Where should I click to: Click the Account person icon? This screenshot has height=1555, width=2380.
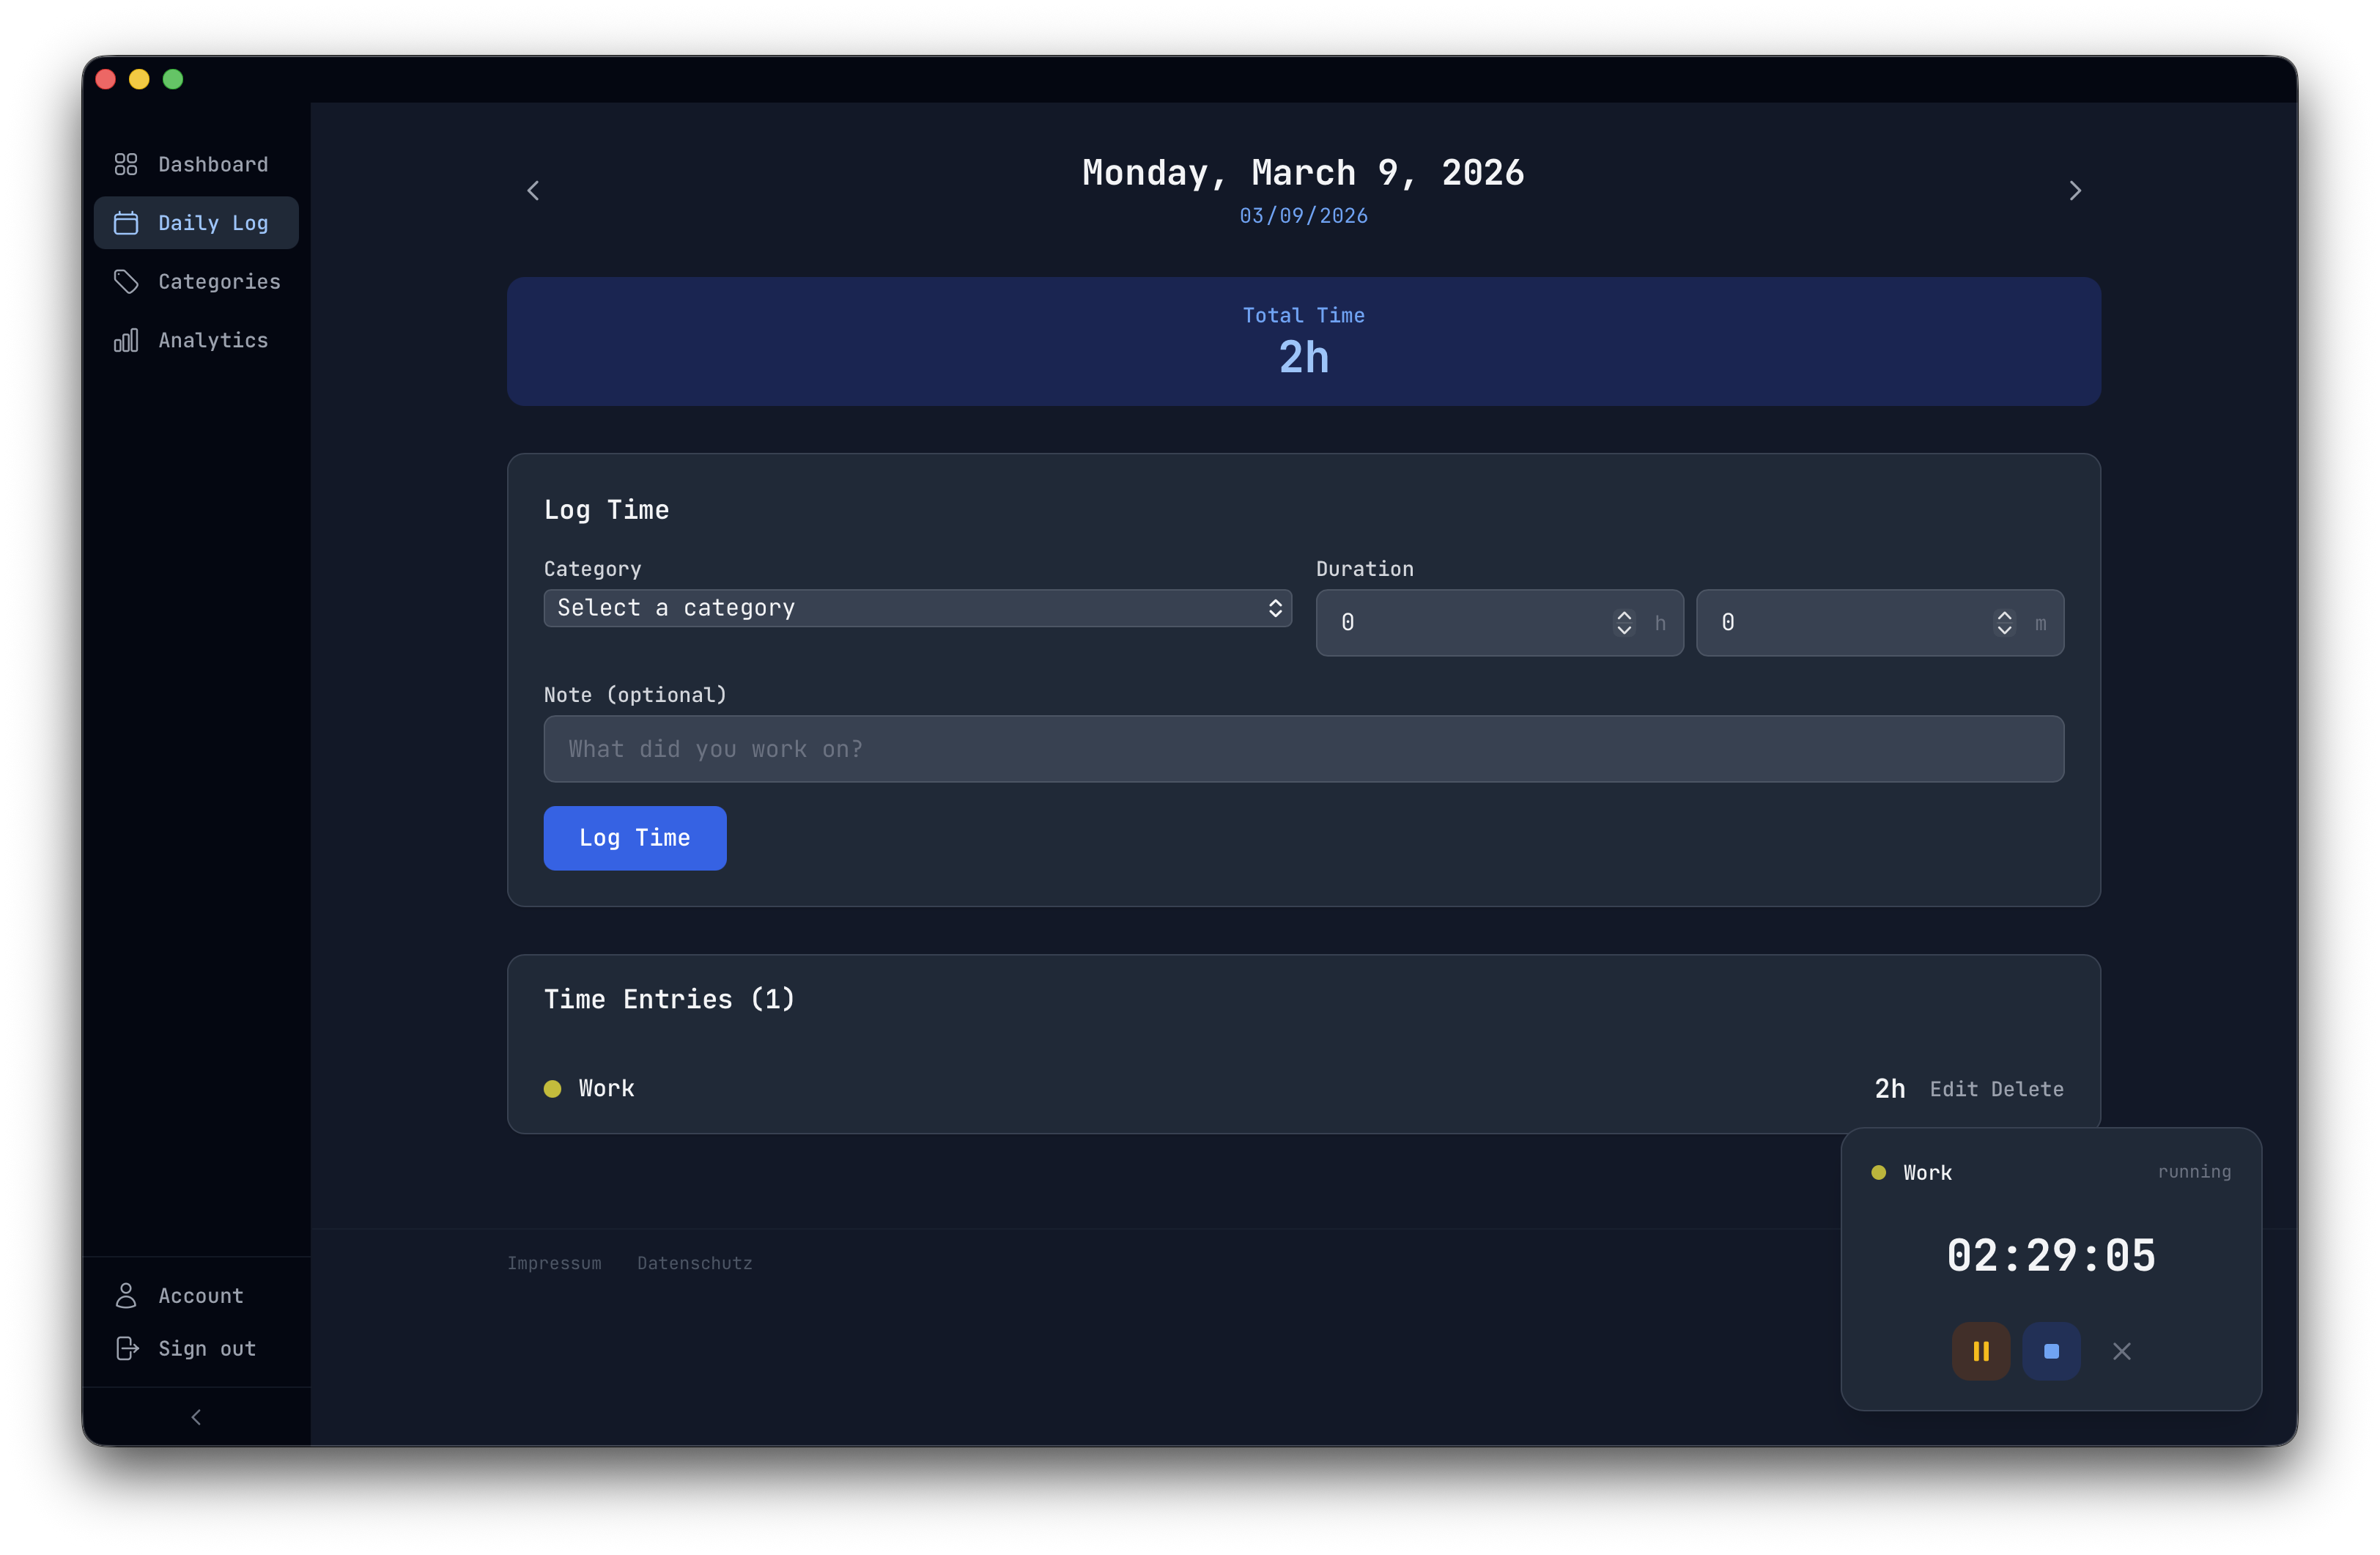coord(126,1296)
